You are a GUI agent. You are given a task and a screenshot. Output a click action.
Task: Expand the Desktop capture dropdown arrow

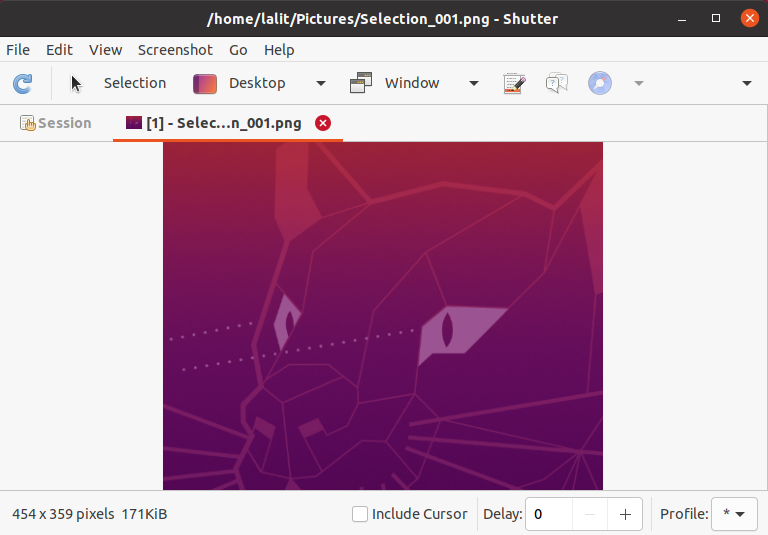coord(321,83)
